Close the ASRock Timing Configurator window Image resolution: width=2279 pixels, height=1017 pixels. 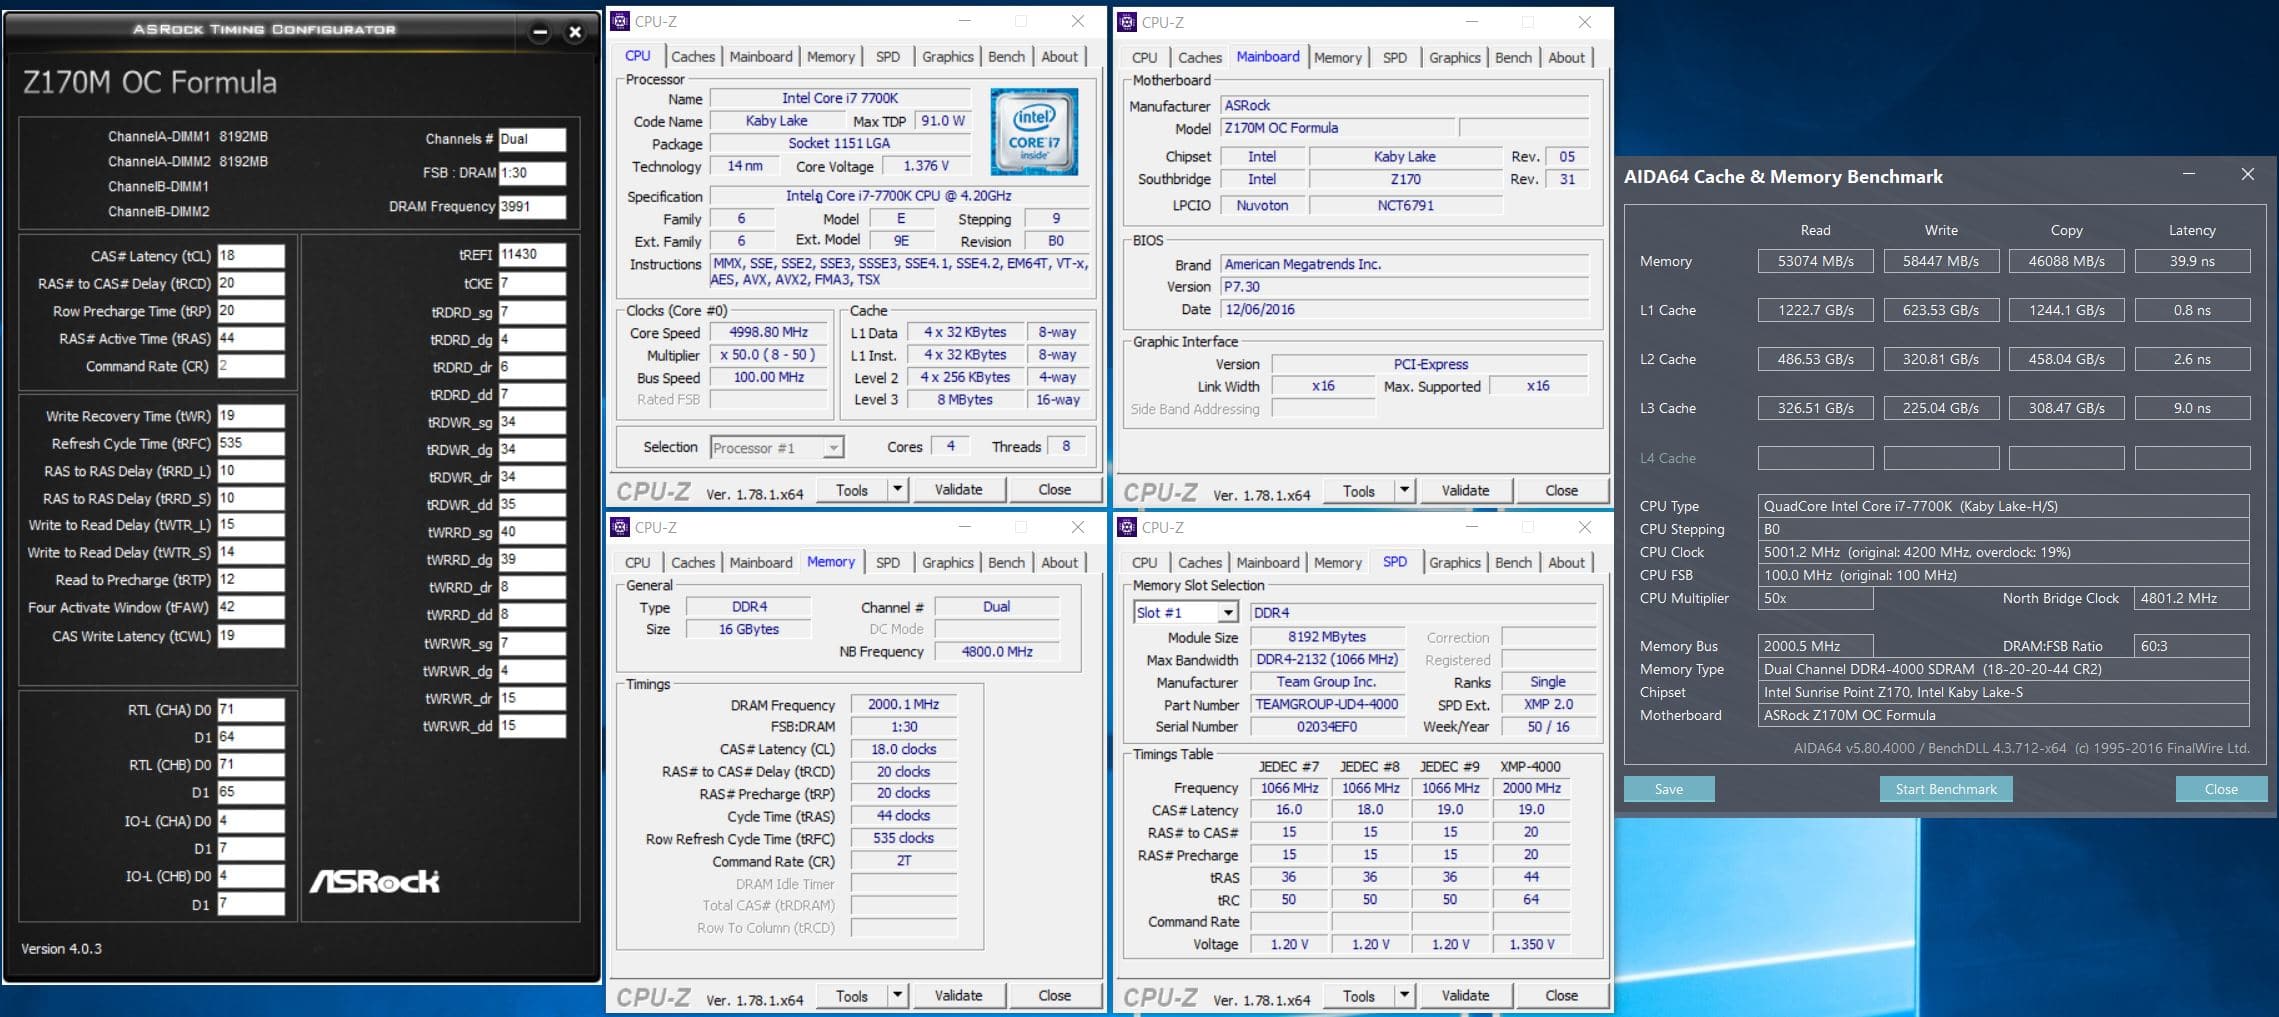575,32
